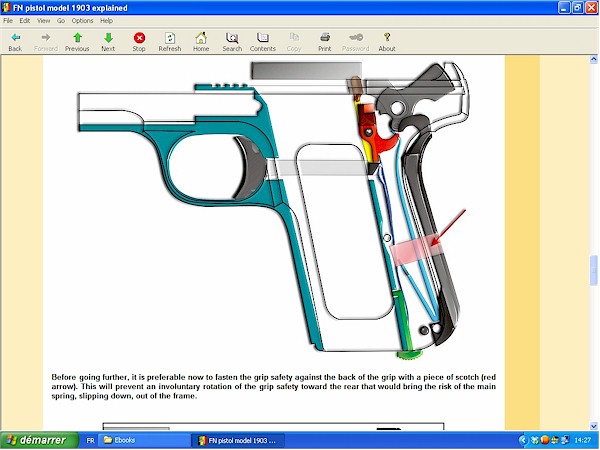Image resolution: width=600 pixels, height=450 pixels.
Task: Minimize the FN pistol window
Action: pos(564,8)
